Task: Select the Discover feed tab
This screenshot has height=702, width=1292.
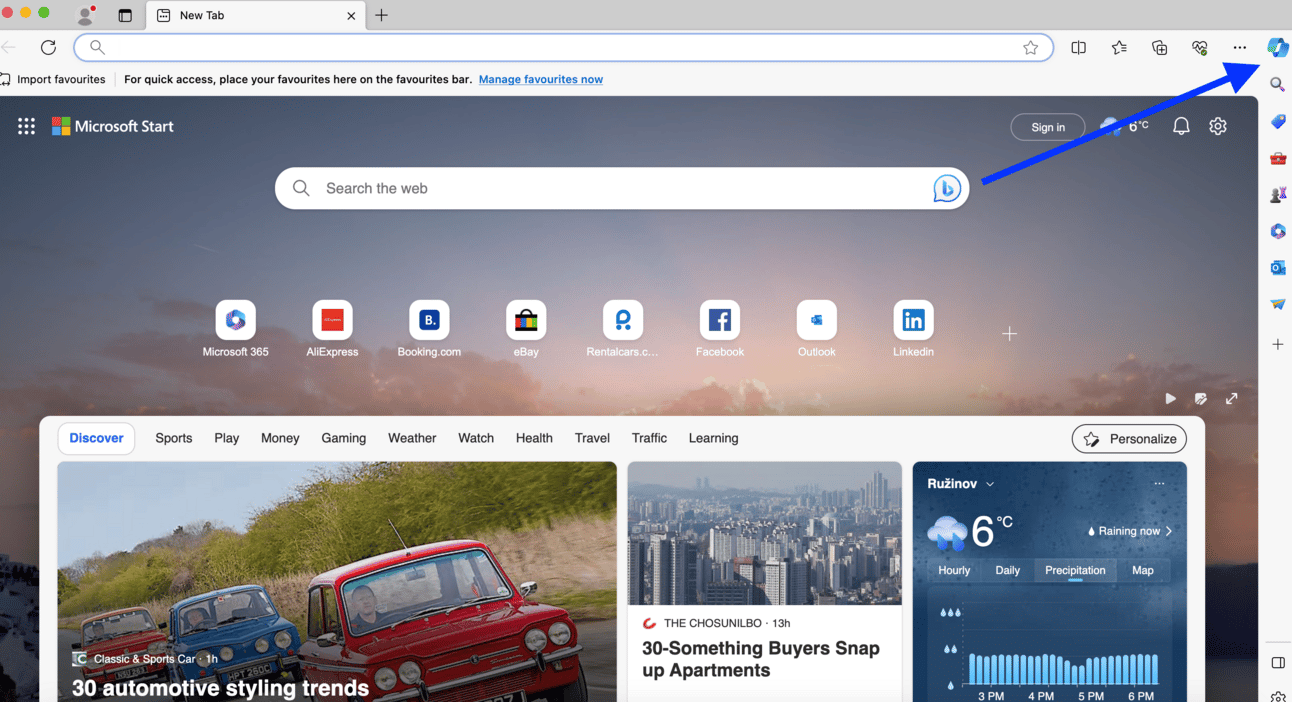Action: [96, 438]
